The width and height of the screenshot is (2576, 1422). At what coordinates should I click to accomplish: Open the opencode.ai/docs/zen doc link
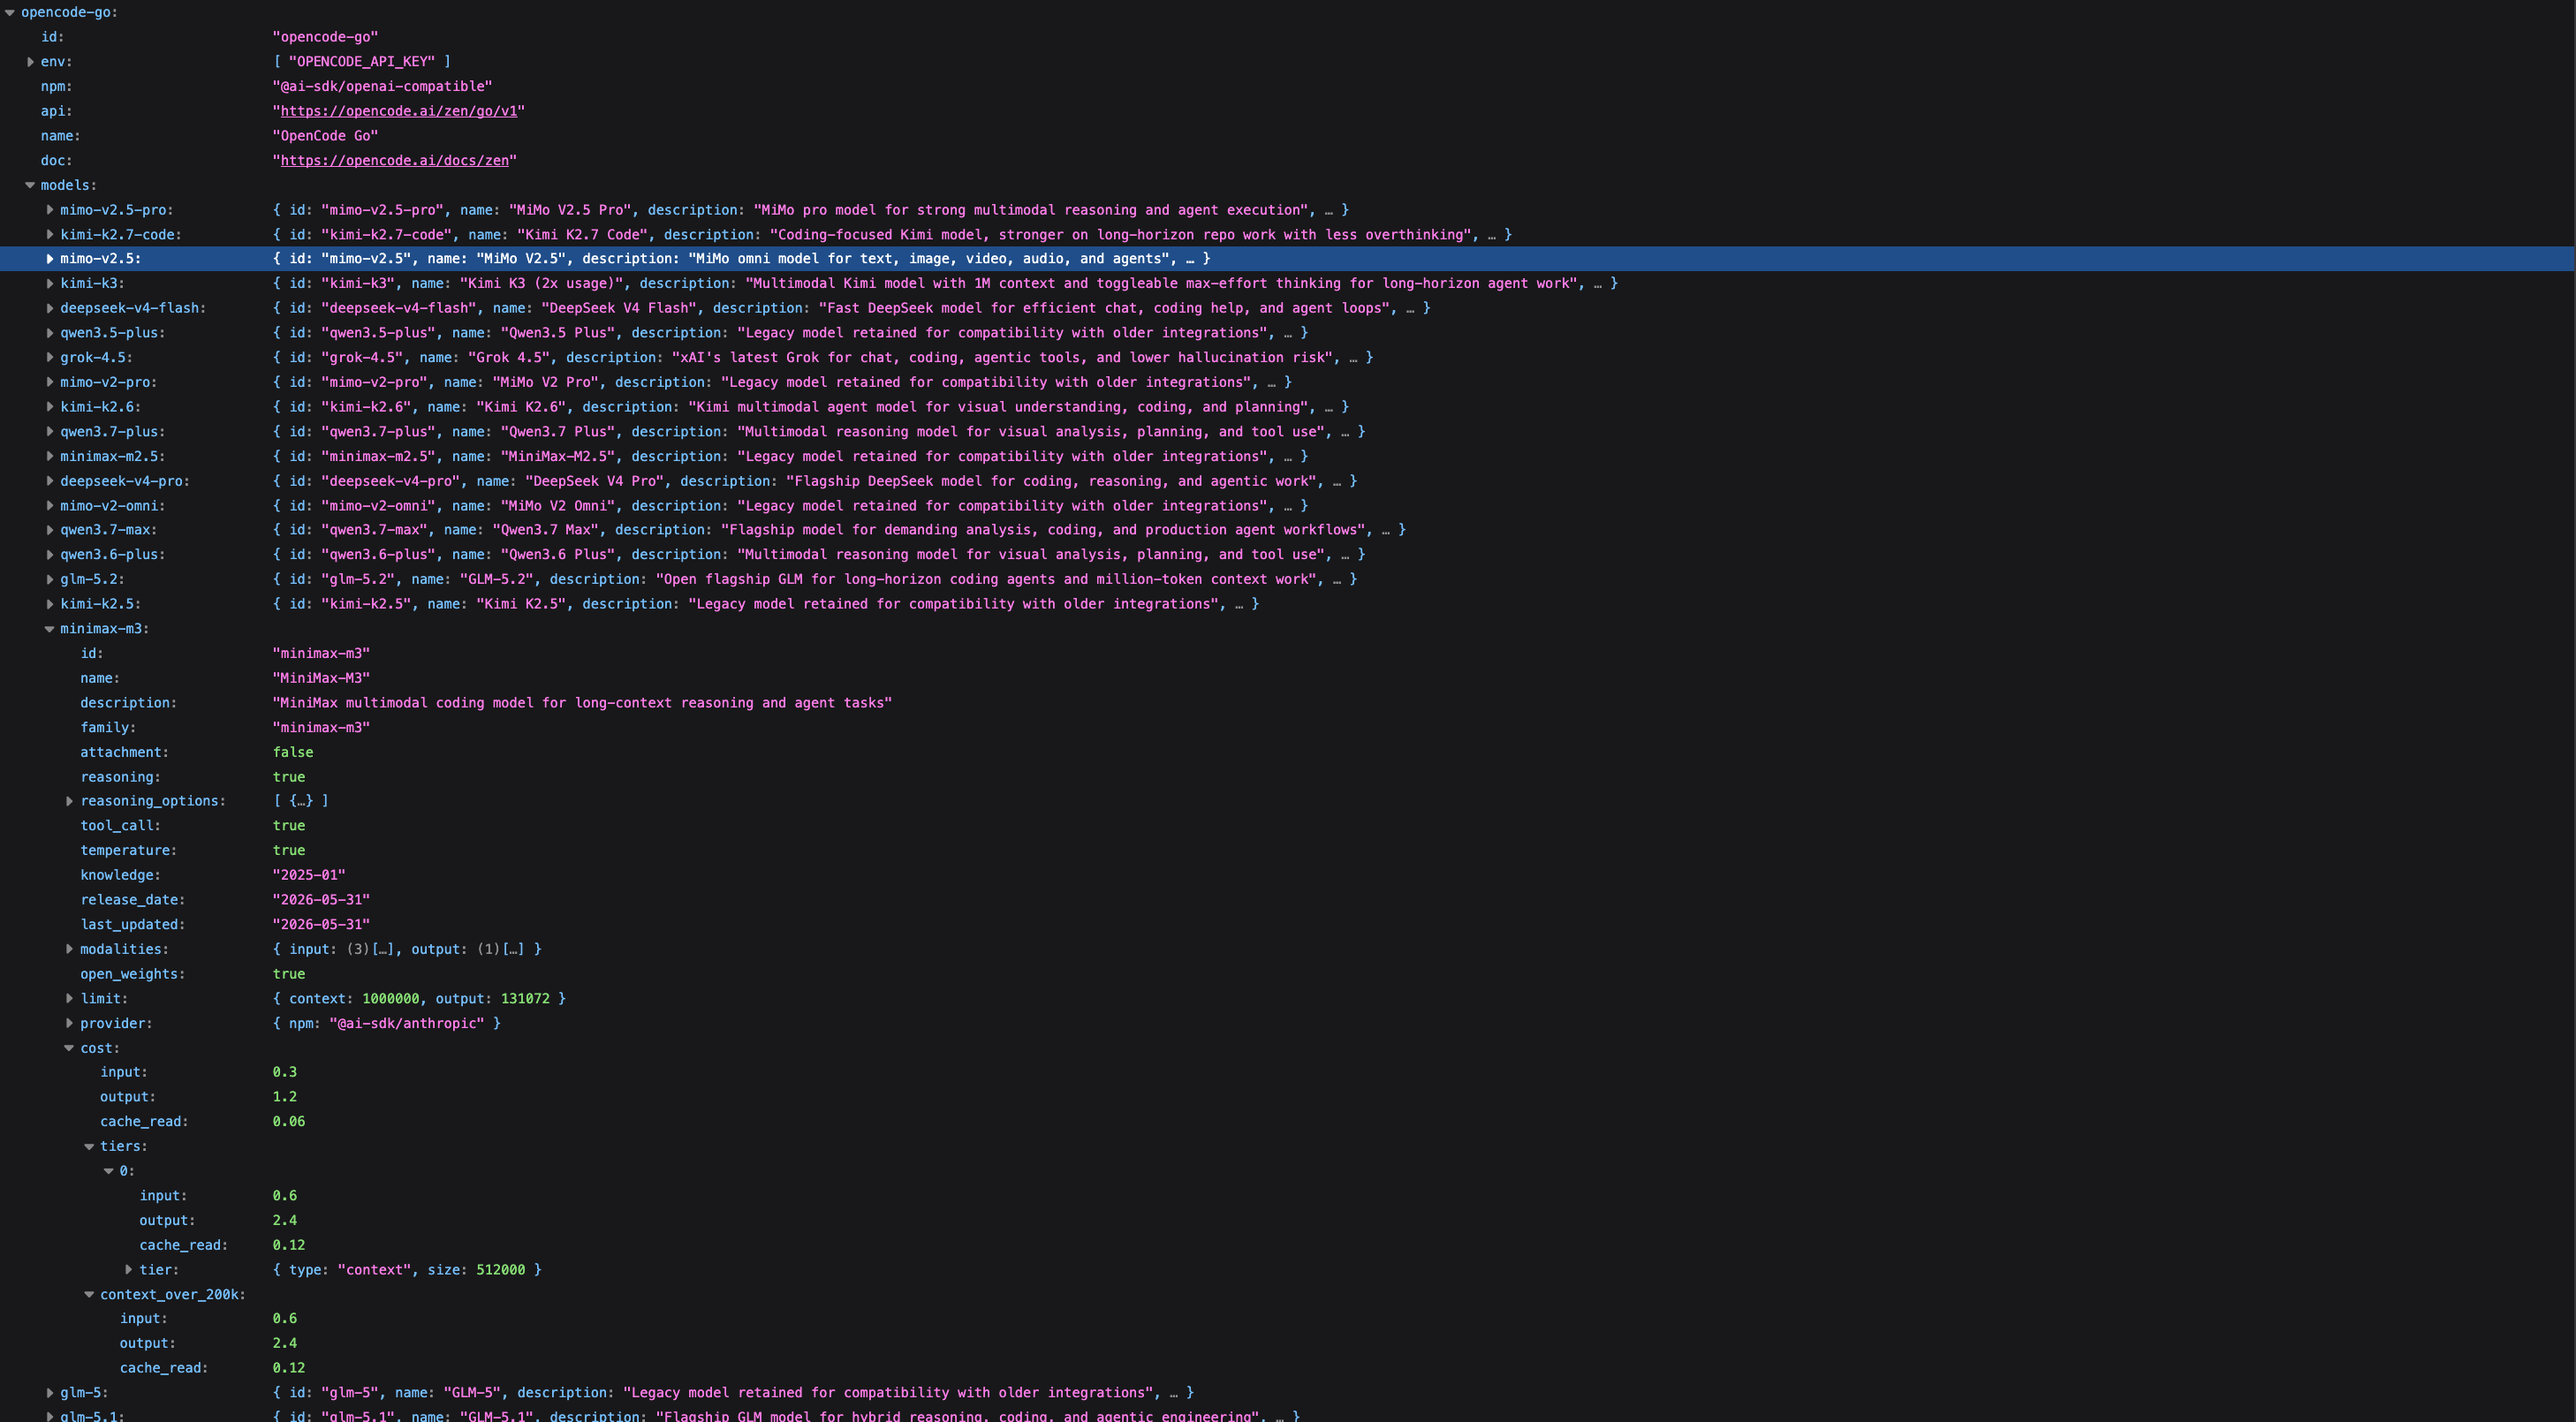tap(395, 160)
